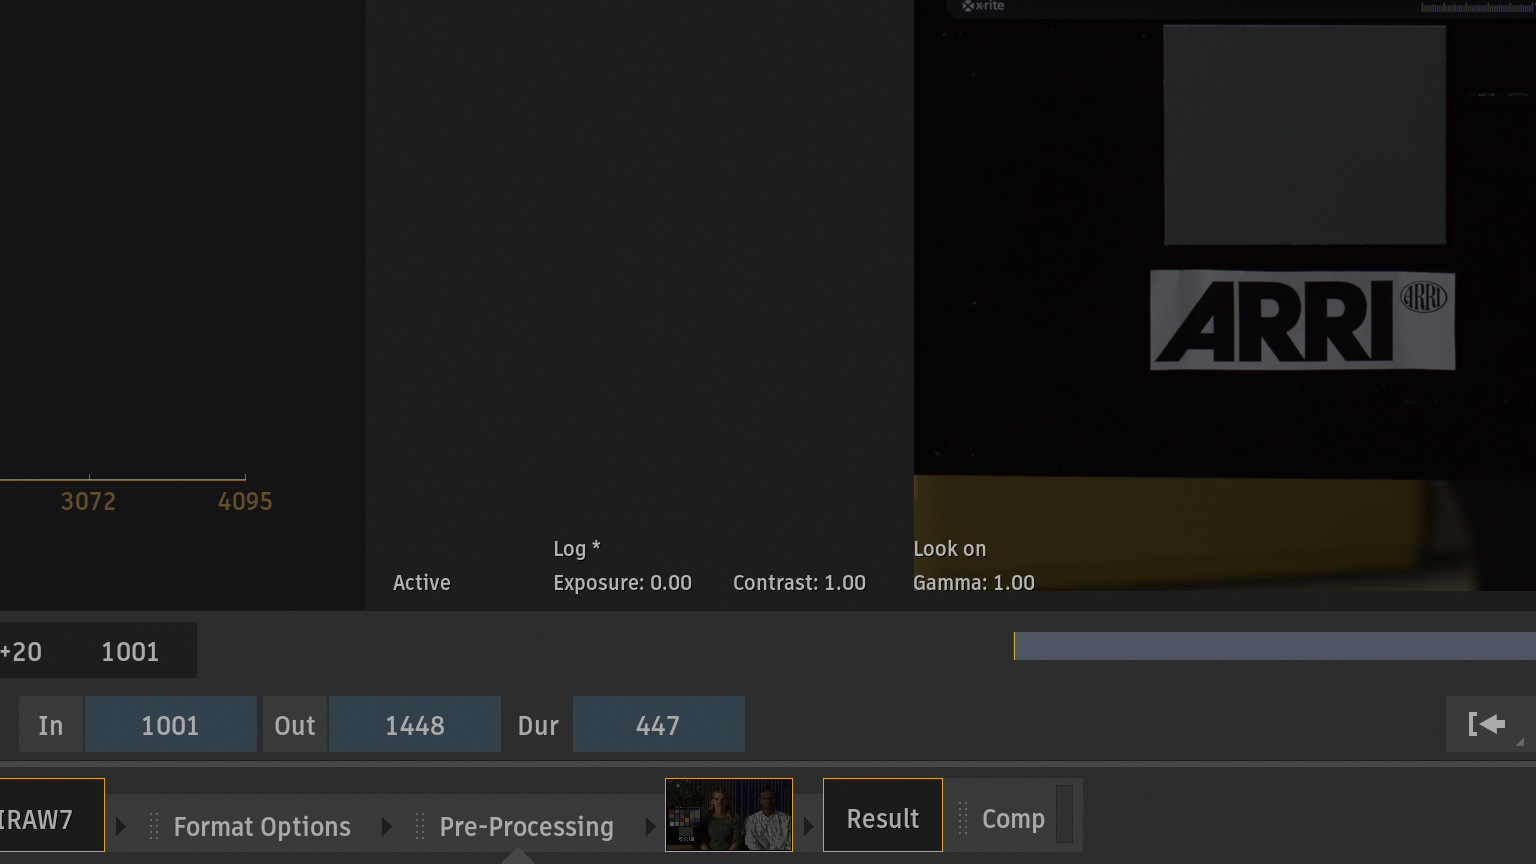The width and height of the screenshot is (1536, 864).
Task: Click the Dur label
Action: pyautogui.click(x=538, y=725)
